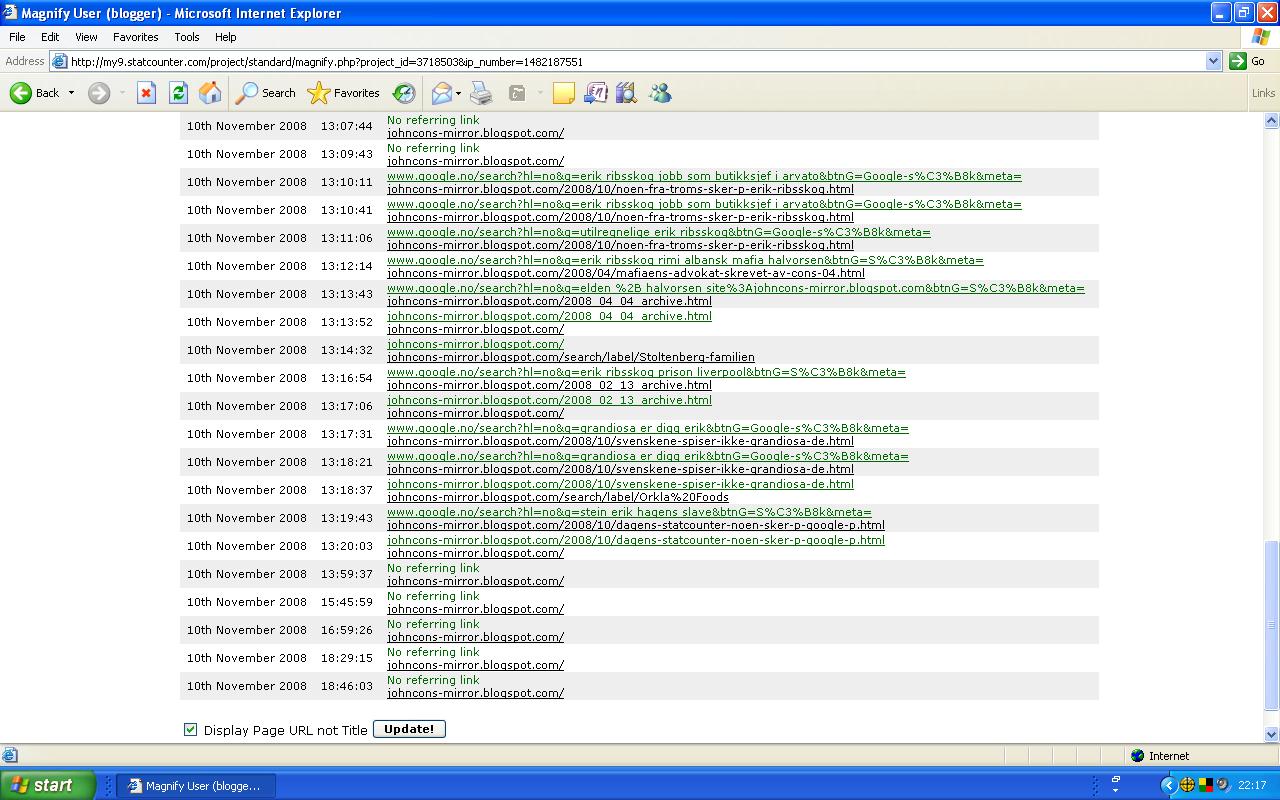This screenshot has height=800, width=1280.
Task: Open the search/label/Stoltenberg-familien page link
Action: pos(571,357)
